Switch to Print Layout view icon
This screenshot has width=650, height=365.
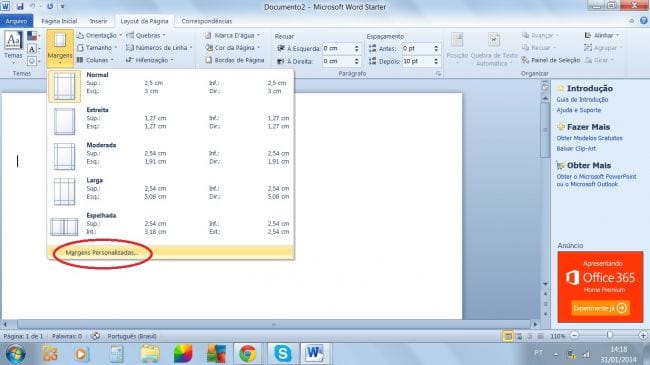point(508,336)
